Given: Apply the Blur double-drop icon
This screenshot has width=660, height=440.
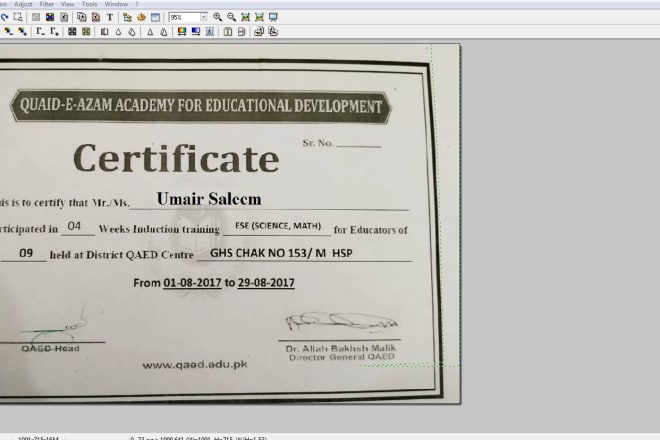Looking at the screenshot, I should point(132,32).
